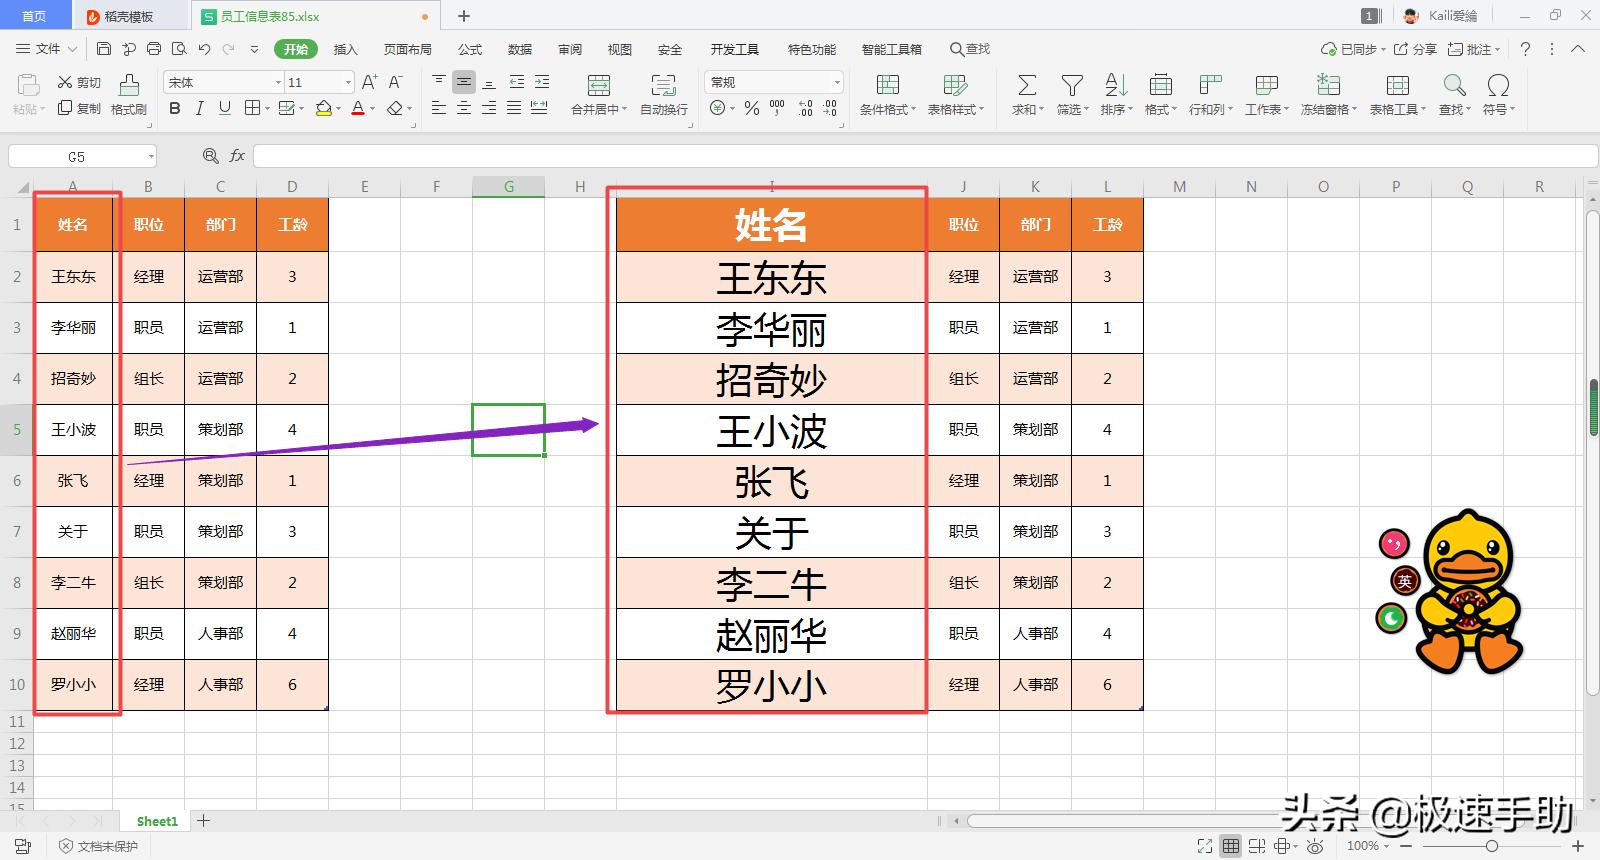Save the workbook with the save icon
Screen dimensions: 1600x860
click(104, 49)
